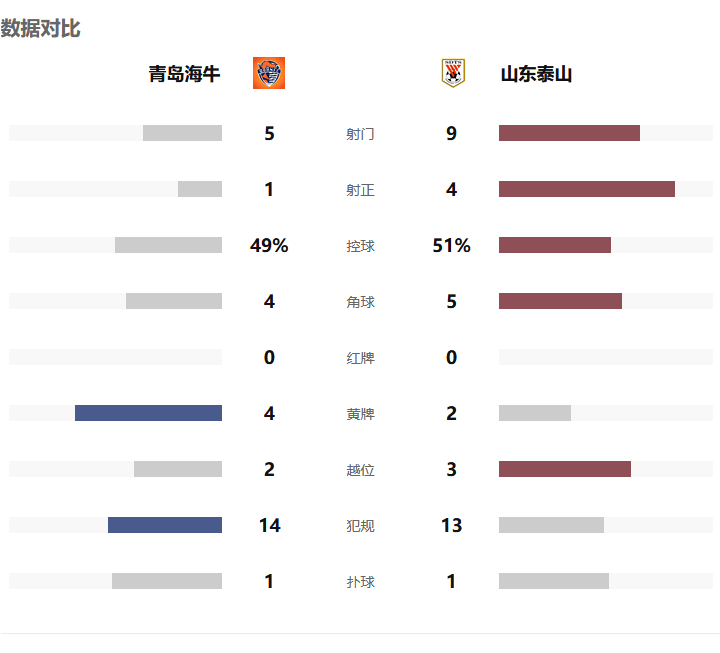Click the 越位 offside stat label

[x=360, y=470]
